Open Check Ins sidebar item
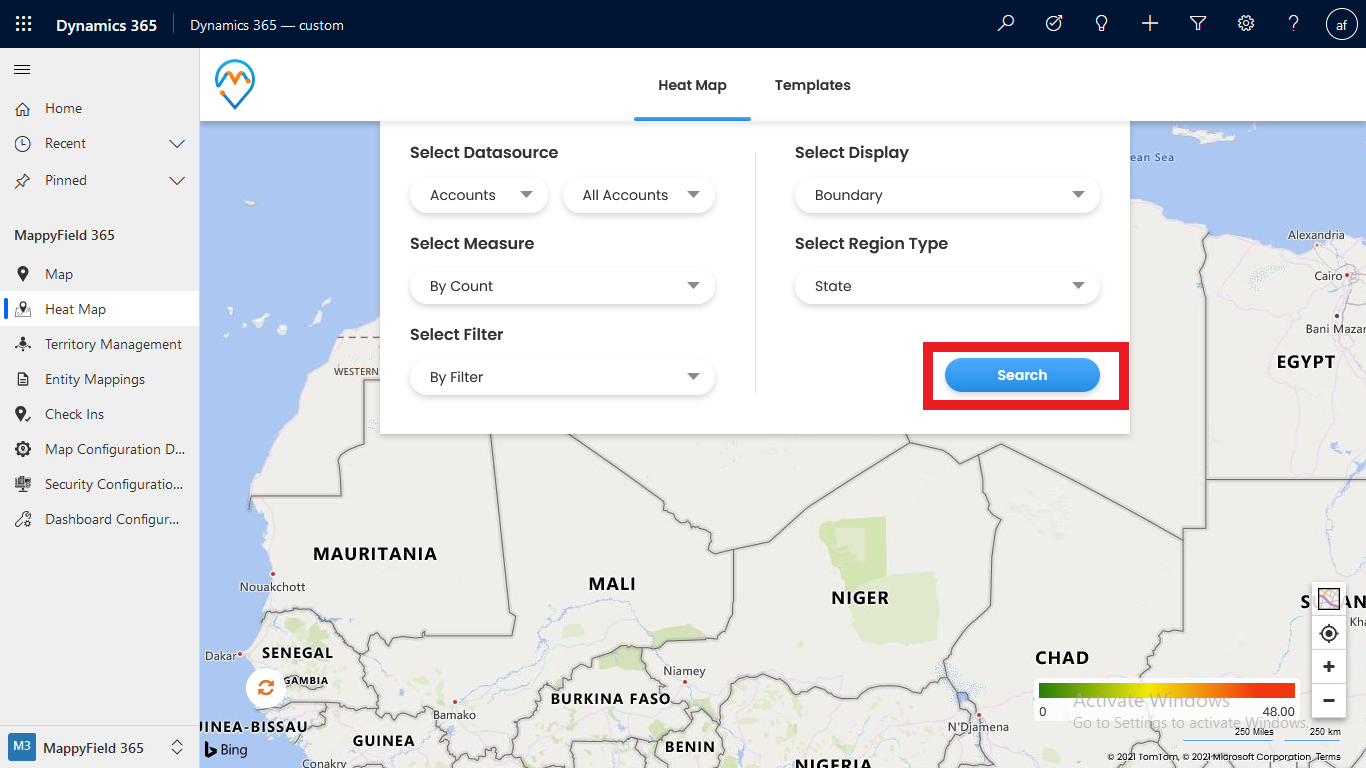 pos(100,414)
